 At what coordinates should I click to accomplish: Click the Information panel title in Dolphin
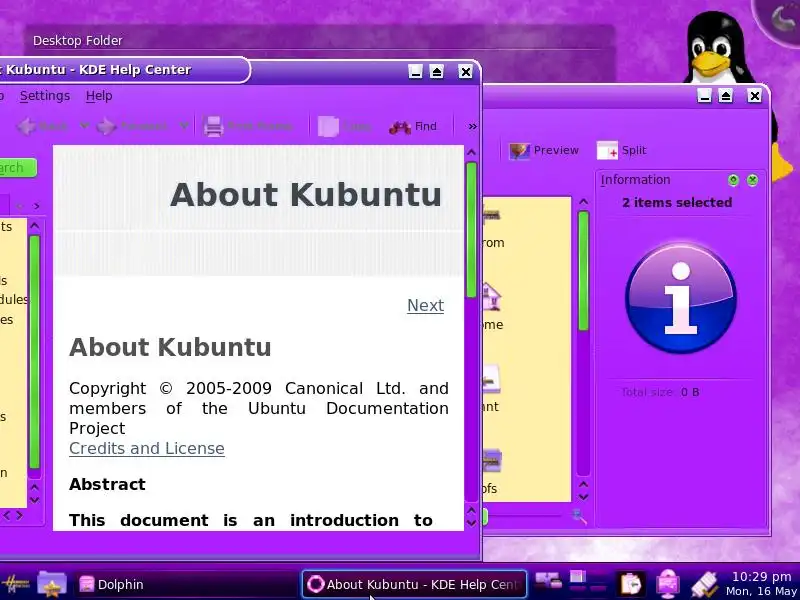[635, 180]
